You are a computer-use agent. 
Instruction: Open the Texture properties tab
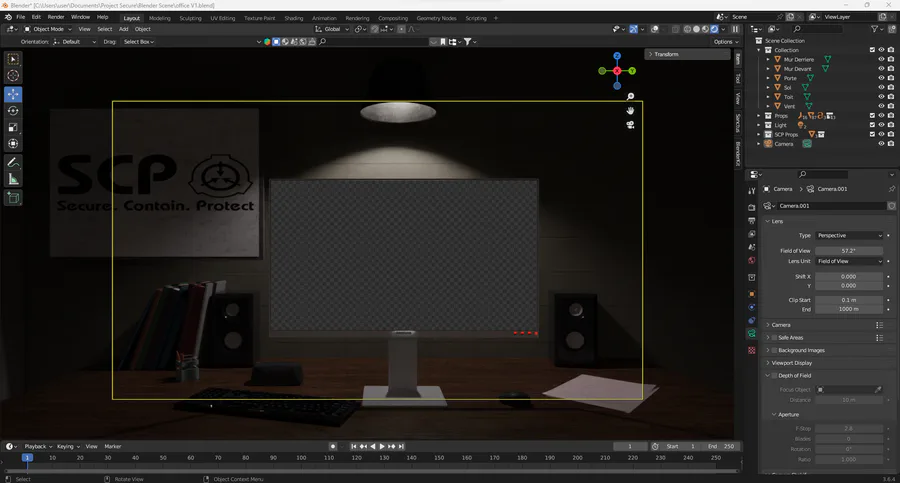pos(752,350)
